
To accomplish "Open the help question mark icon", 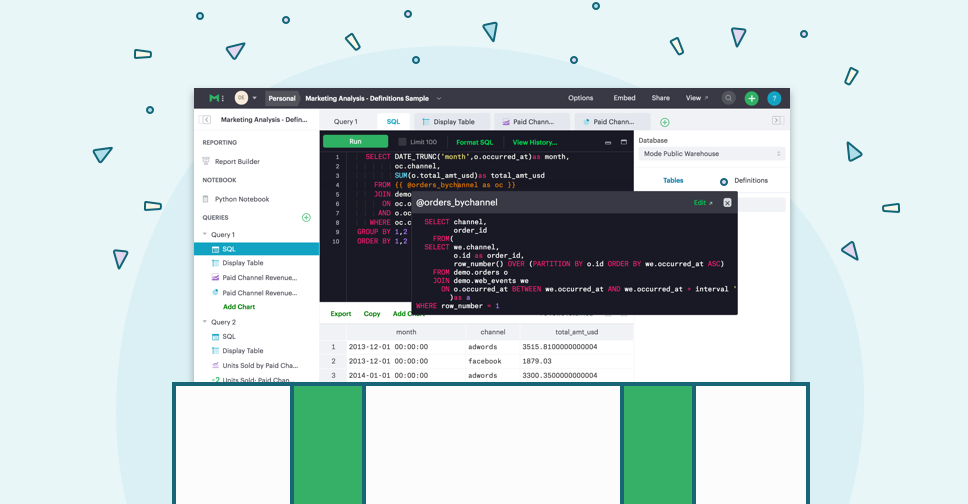I will tap(774, 98).
